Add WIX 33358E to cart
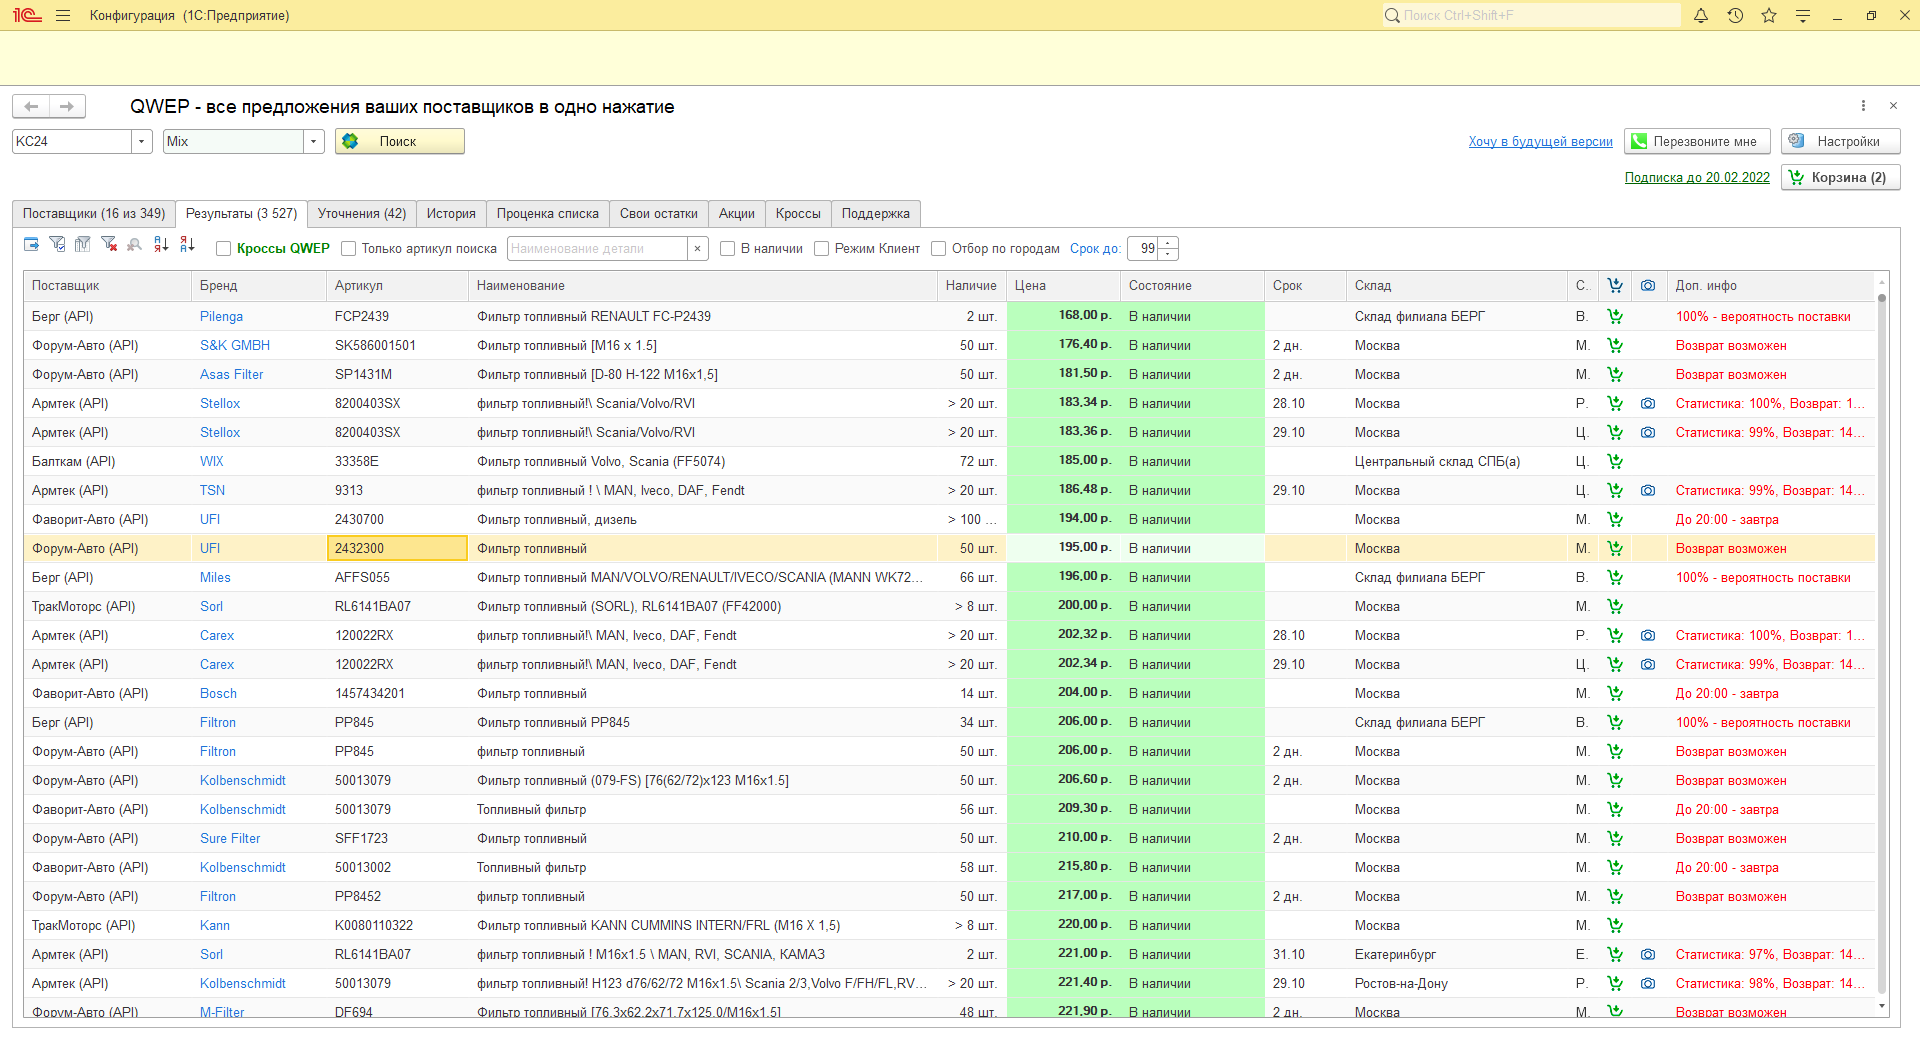Image resolution: width=1920 pixels, height=1040 pixels. 1615,461
